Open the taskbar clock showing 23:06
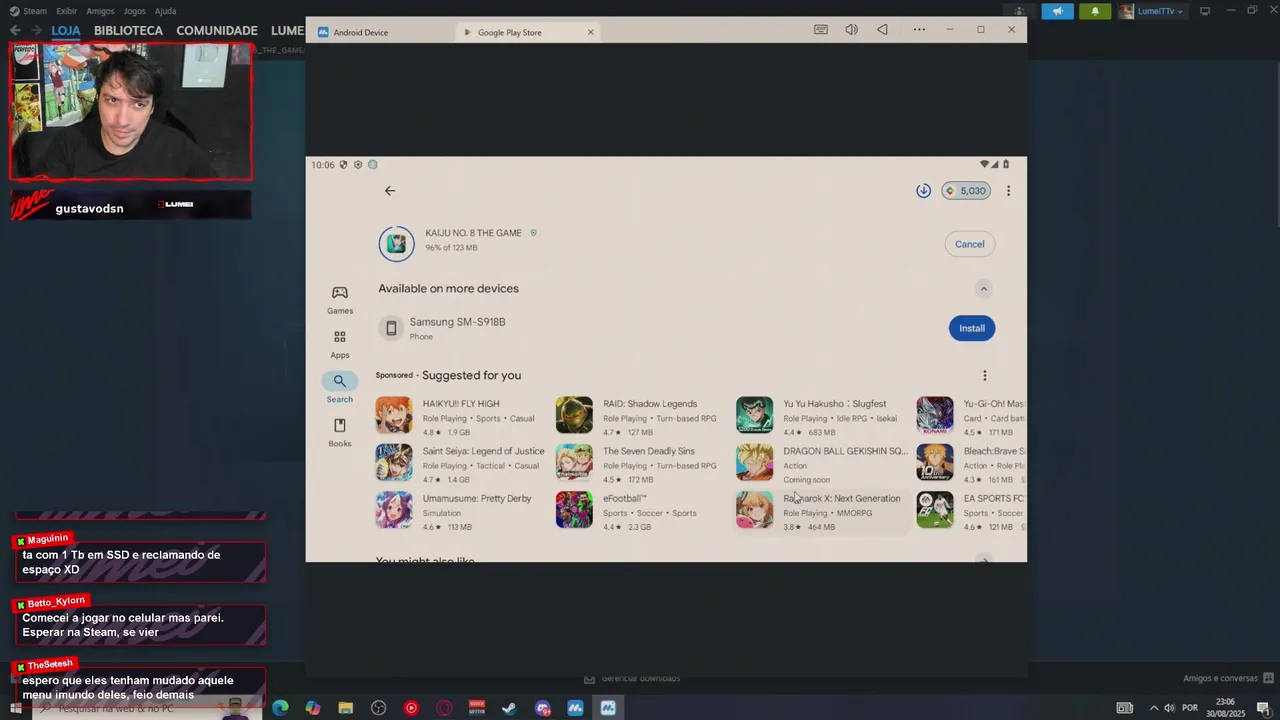The image size is (1280, 720). (x=1226, y=708)
